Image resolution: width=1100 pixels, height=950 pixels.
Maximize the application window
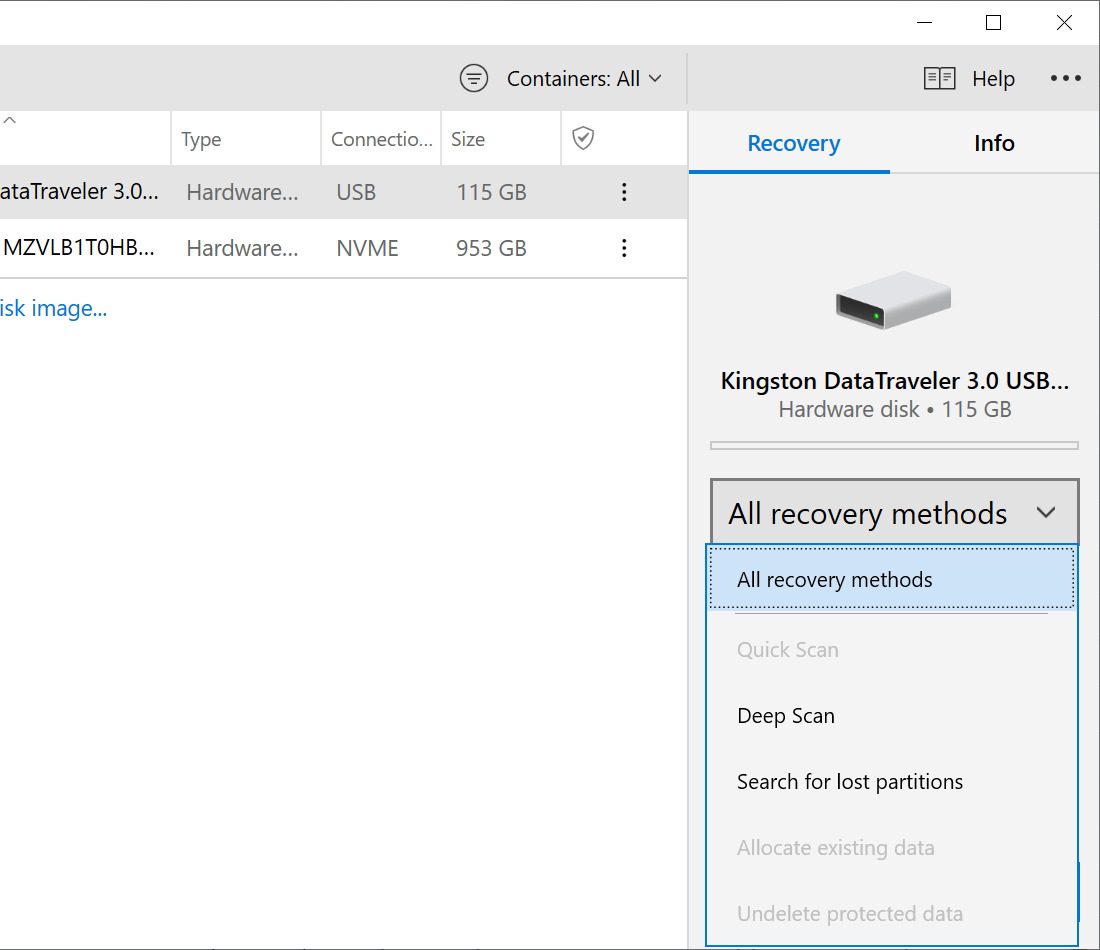pyautogui.click(x=993, y=22)
